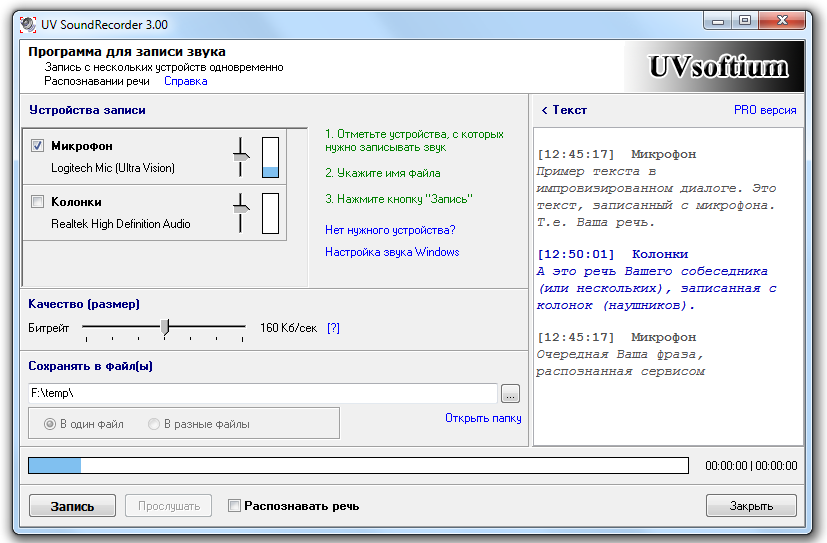The width and height of the screenshot is (827, 543).
Task: Click the bitrate help [?] link
Action: [x=333, y=327]
